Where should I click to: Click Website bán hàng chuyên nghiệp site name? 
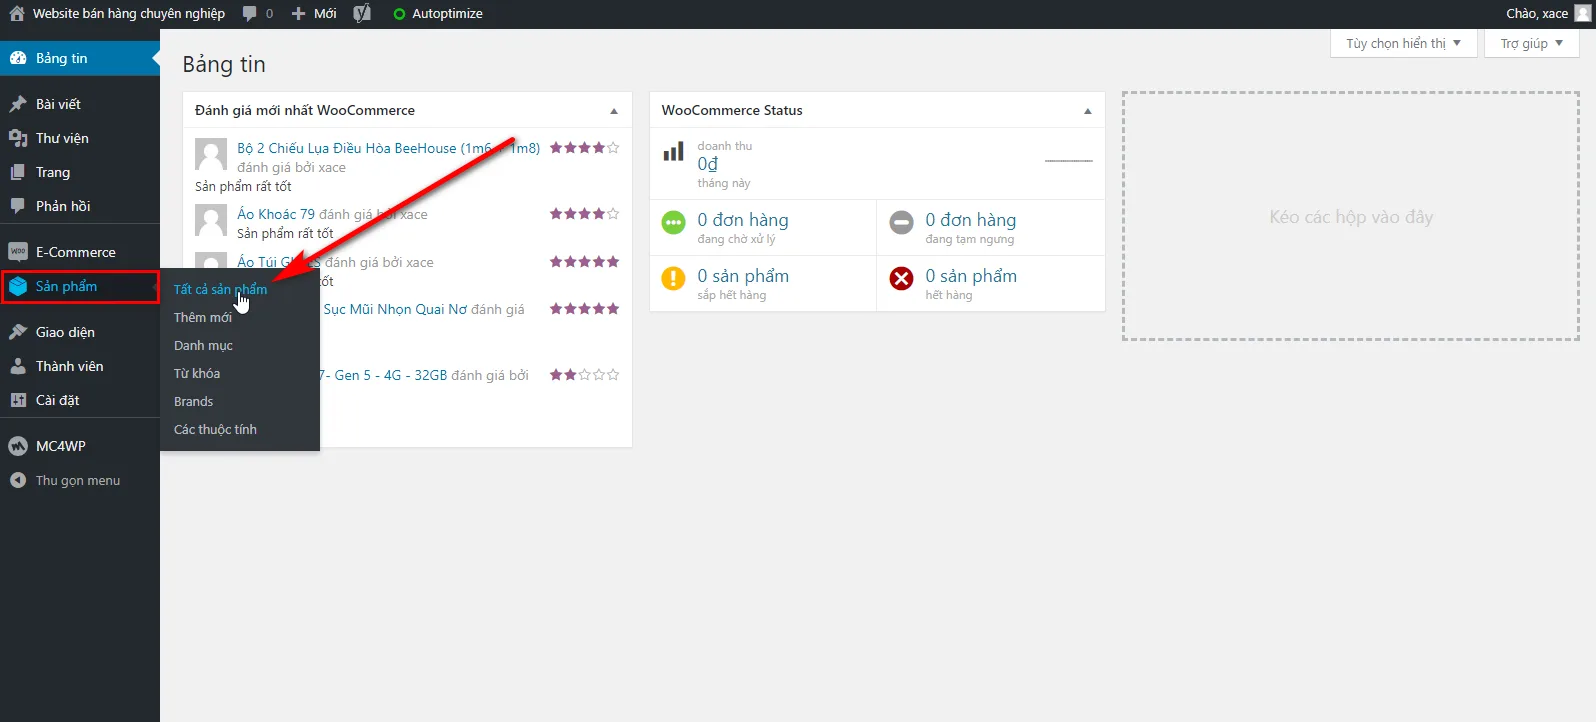(x=129, y=14)
